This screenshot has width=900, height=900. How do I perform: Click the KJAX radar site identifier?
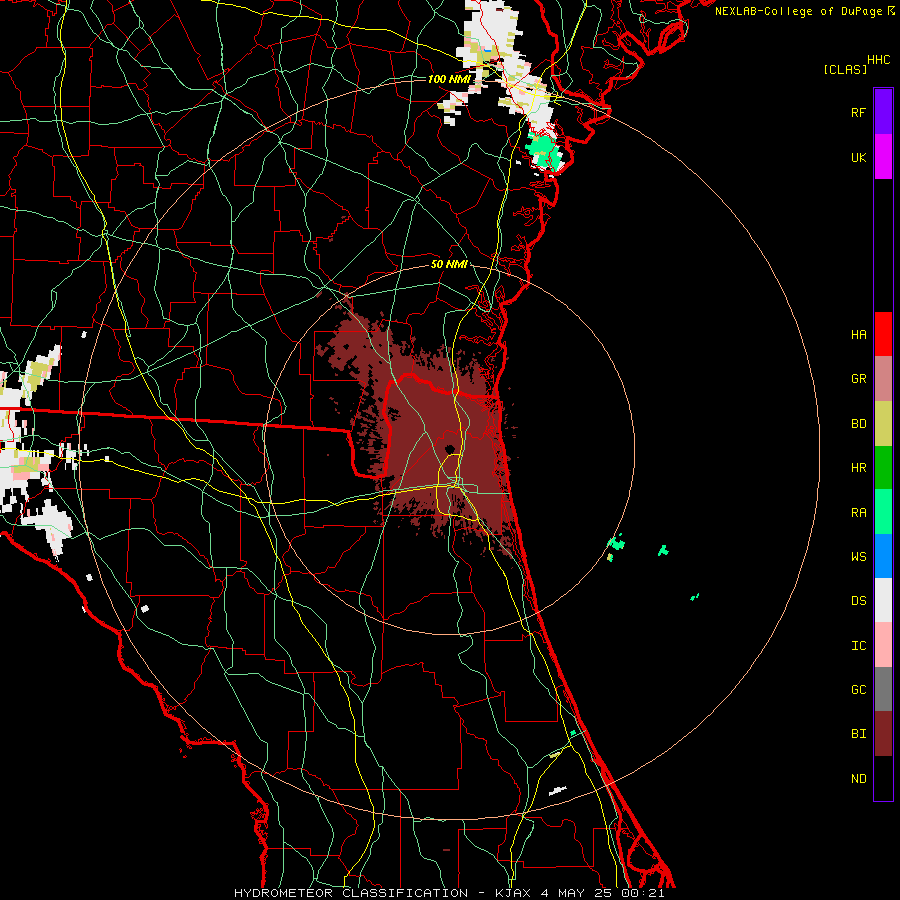pos(514,893)
